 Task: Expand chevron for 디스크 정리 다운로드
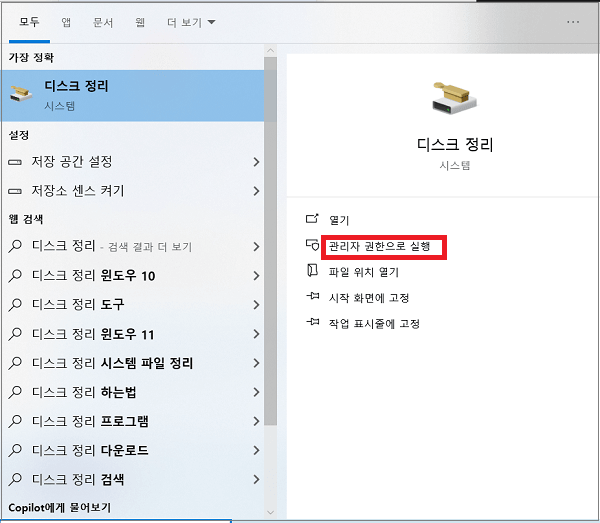[x=256, y=450]
